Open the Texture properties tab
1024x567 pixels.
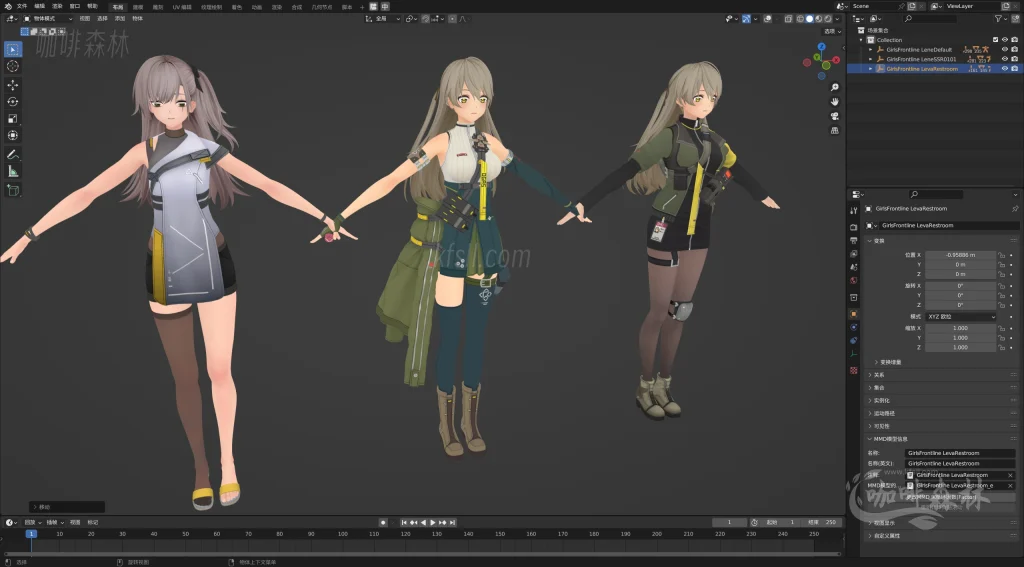[854, 370]
